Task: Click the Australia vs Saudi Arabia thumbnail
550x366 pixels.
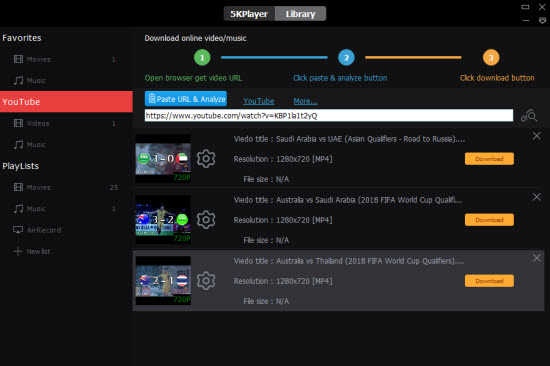Action: coord(163,220)
